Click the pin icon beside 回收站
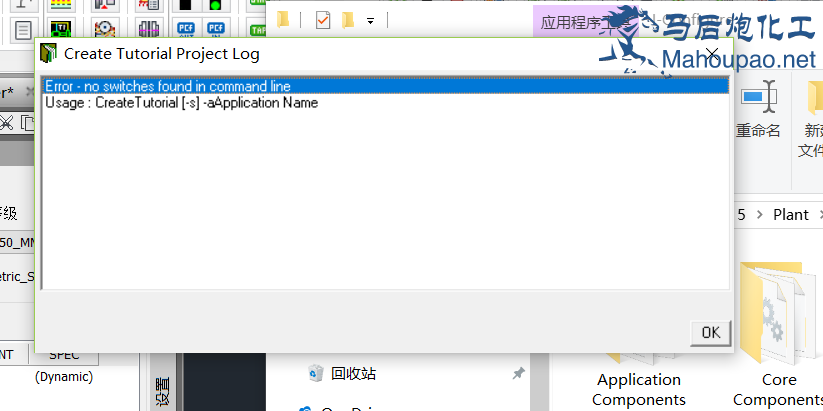 click(518, 373)
